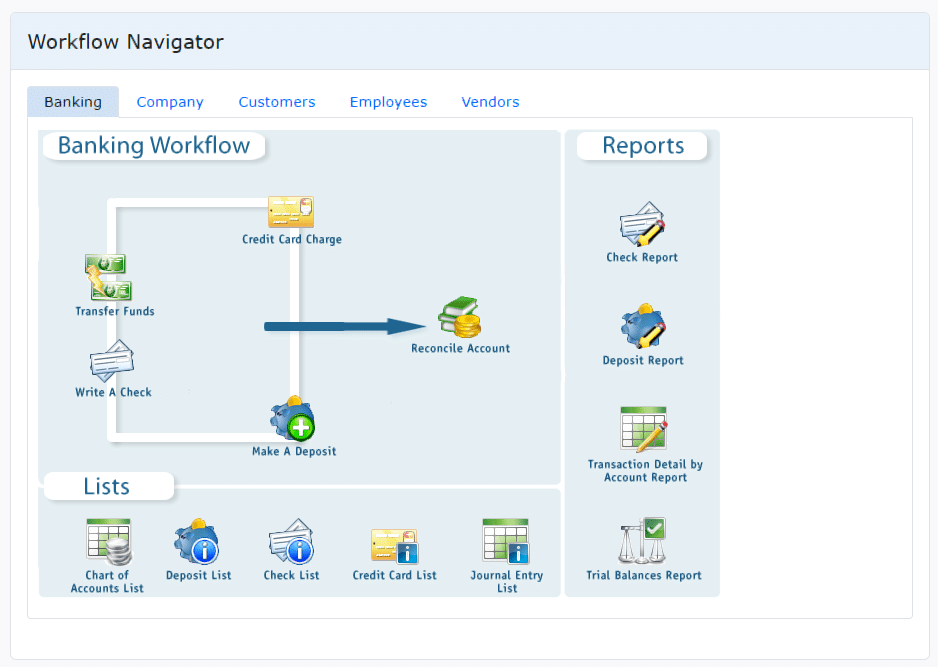The height and width of the screenshot is (667, 938).
Task: Open the Deposit Report icon
Action: [642, 327]
